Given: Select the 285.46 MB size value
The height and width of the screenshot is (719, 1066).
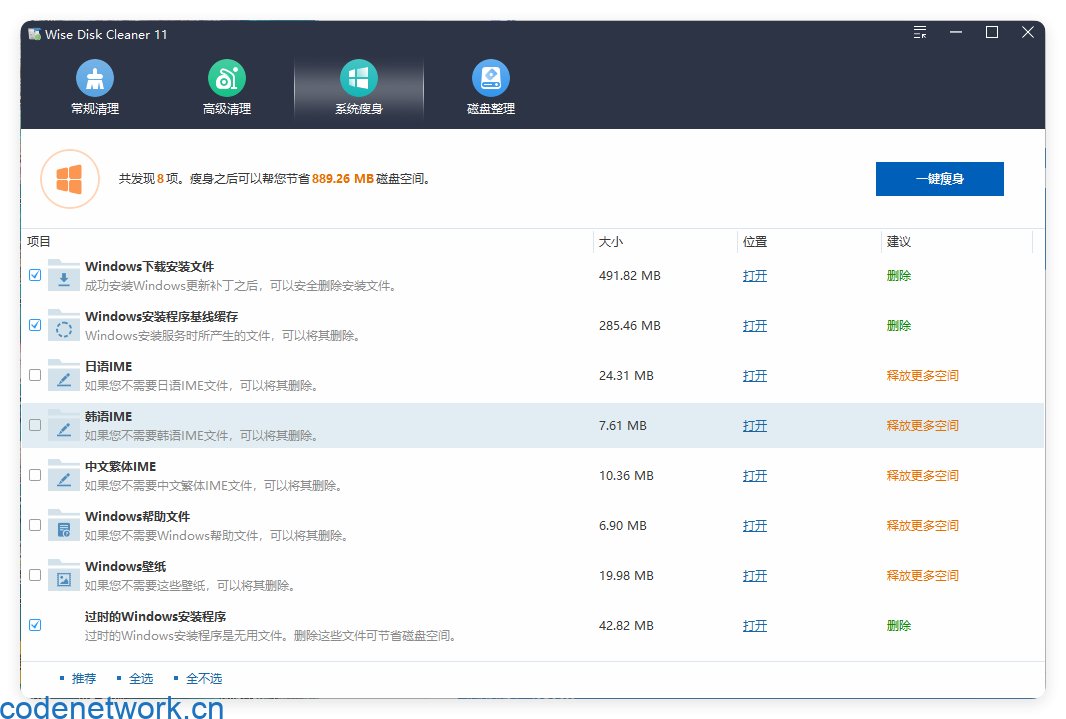Looking at the screenshot, I should pyautogui.click(x=630, y=326).
